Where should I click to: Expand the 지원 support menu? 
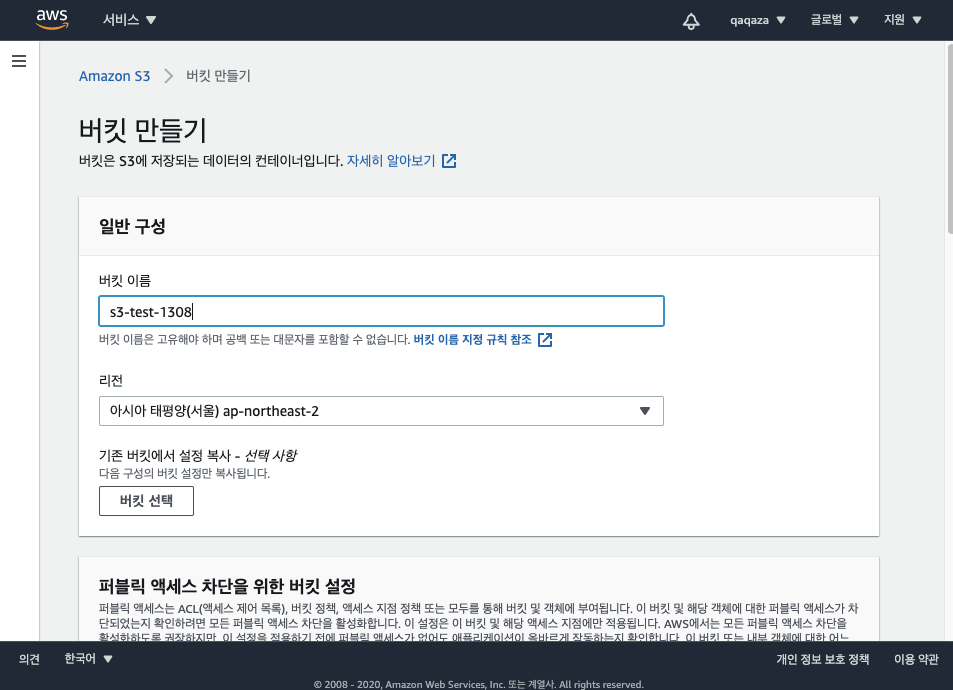(x=902, y=20)
